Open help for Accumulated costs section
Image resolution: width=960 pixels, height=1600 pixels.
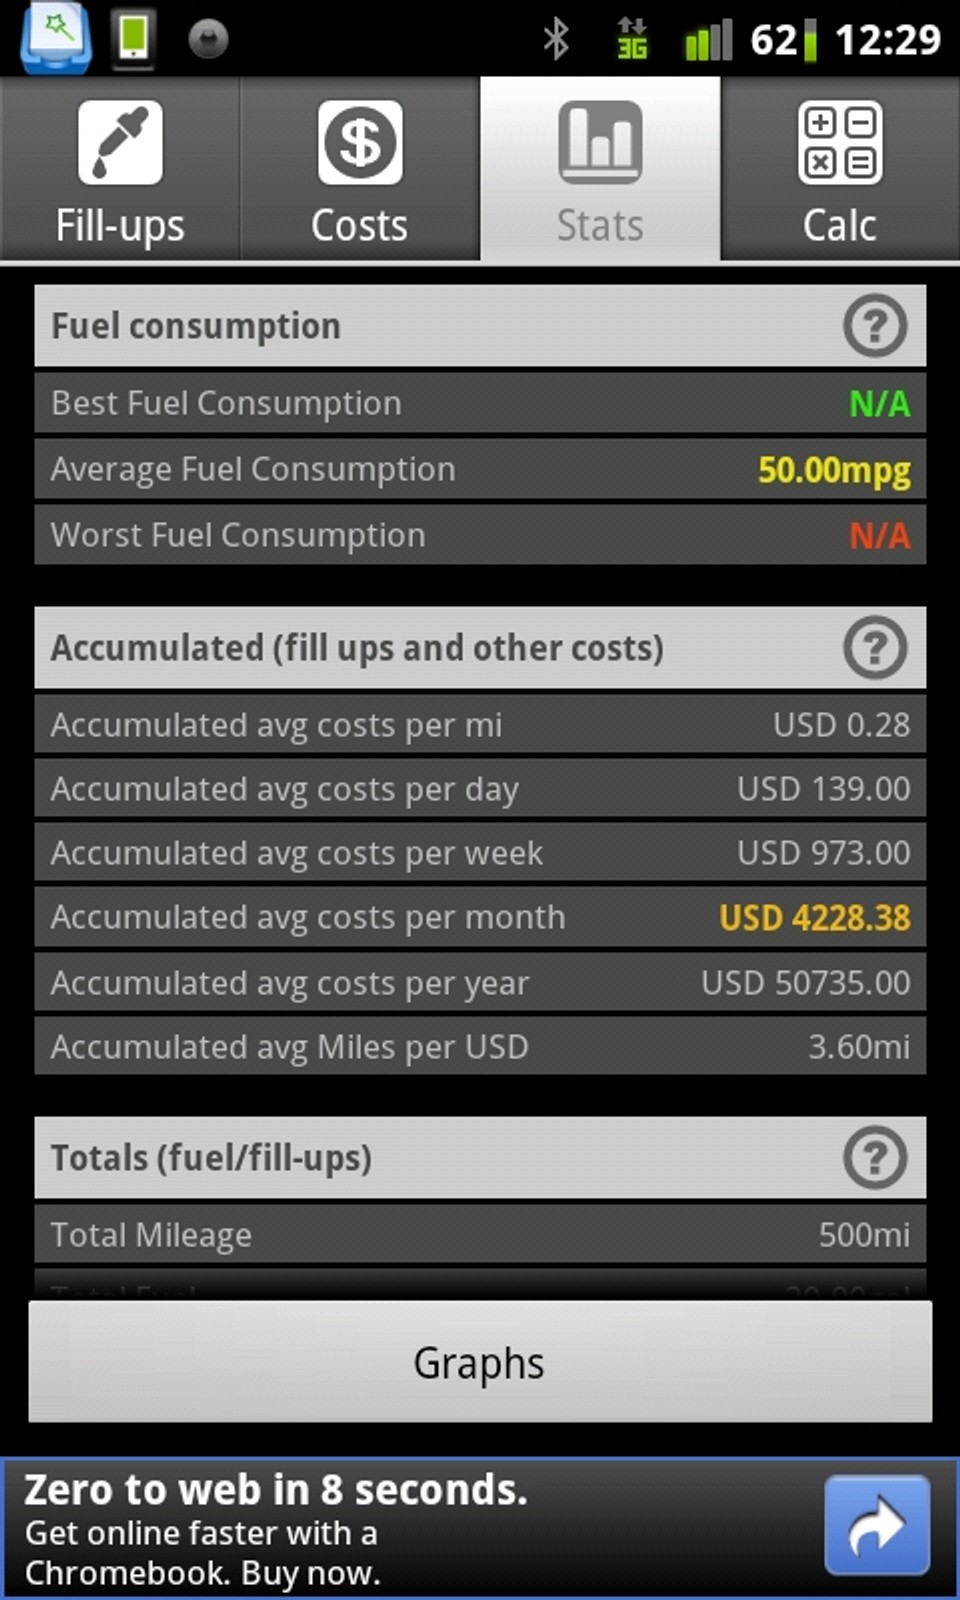tap(875, 648)
